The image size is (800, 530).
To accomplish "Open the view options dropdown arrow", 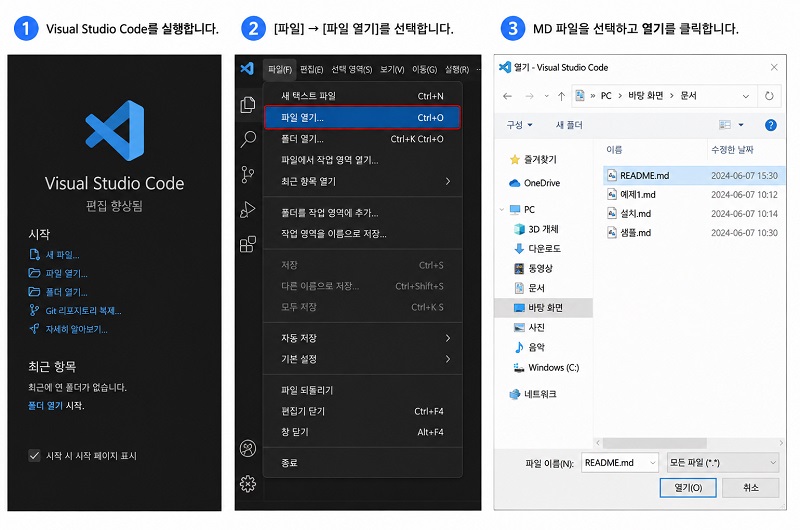I will (x=741, y=125).
